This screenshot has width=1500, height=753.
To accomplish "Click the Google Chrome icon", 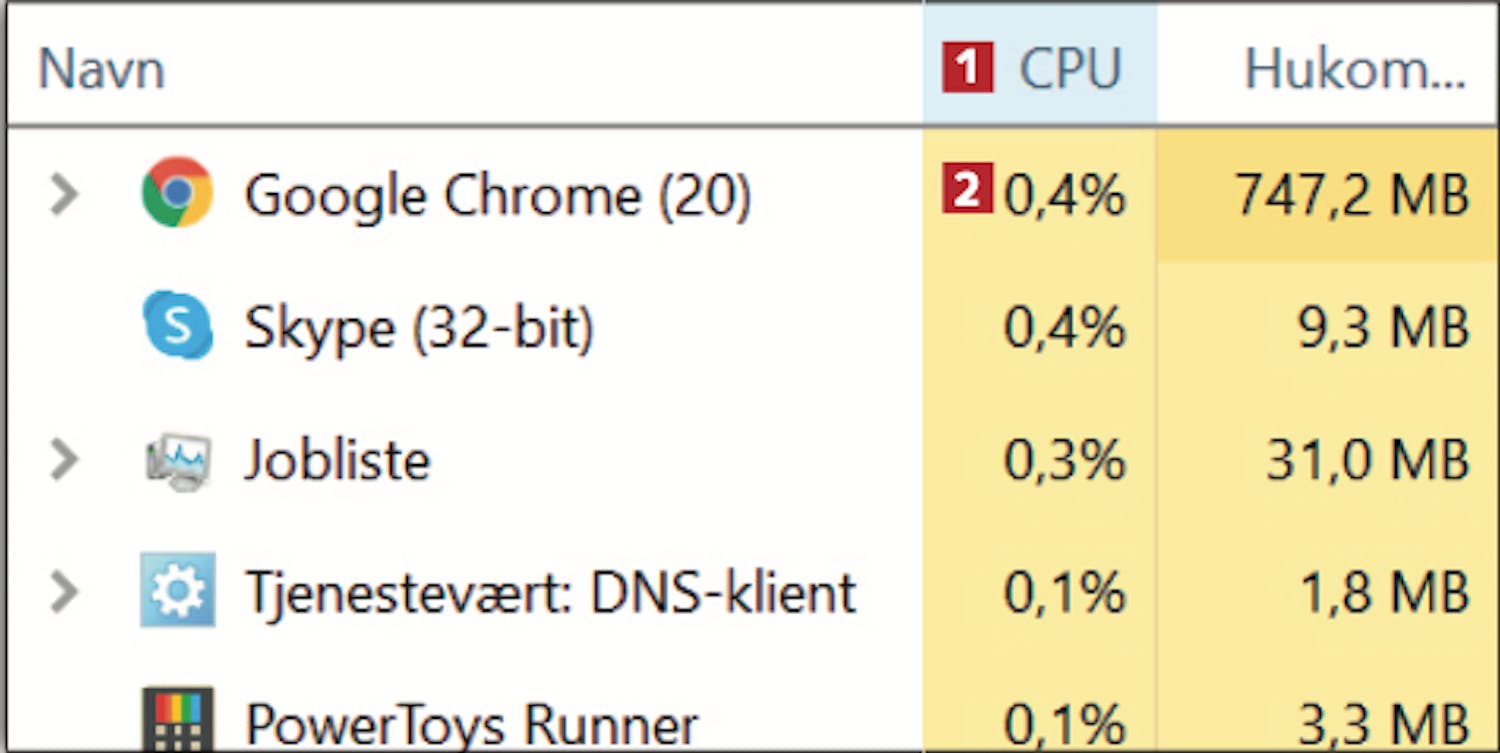I will (x=177, y=194).
